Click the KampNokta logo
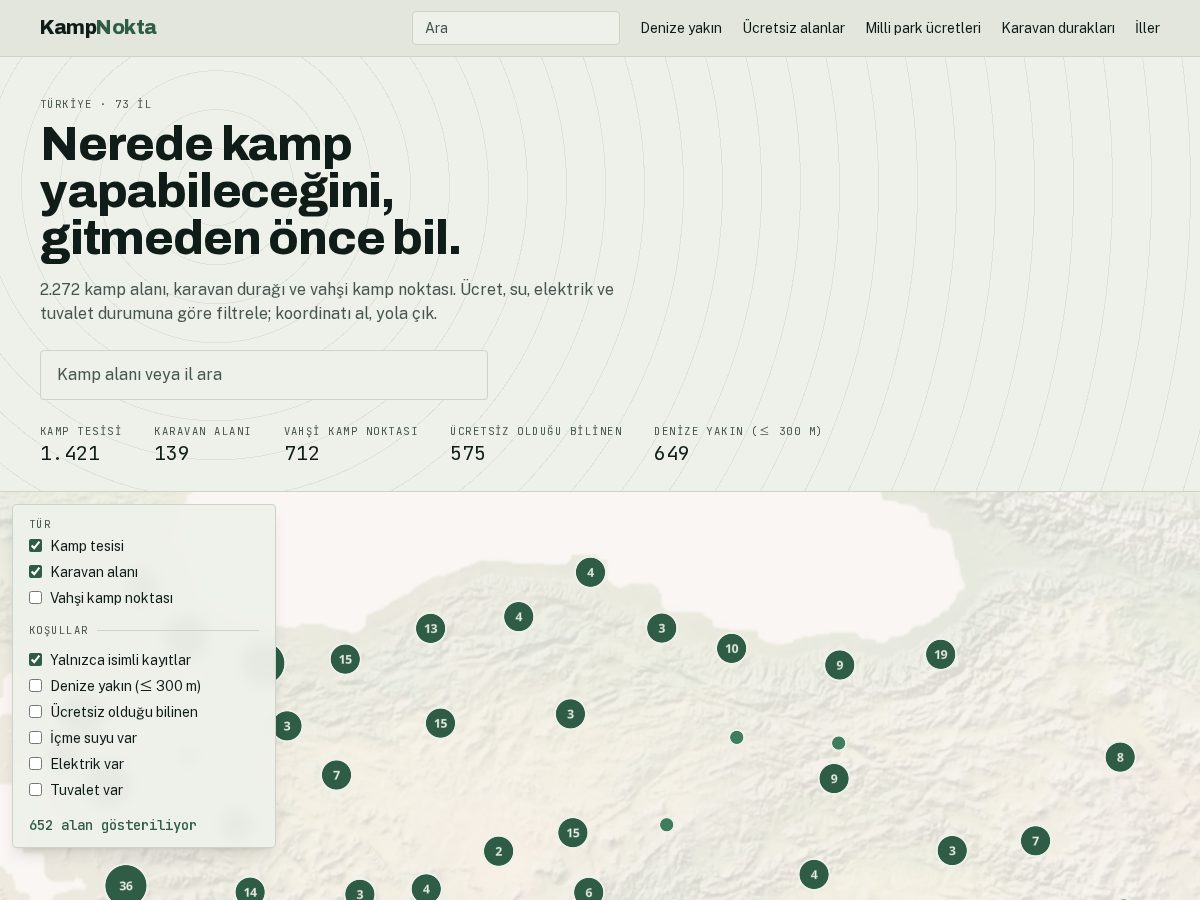Screen dimensions: 1200x900 pos(98,27)
